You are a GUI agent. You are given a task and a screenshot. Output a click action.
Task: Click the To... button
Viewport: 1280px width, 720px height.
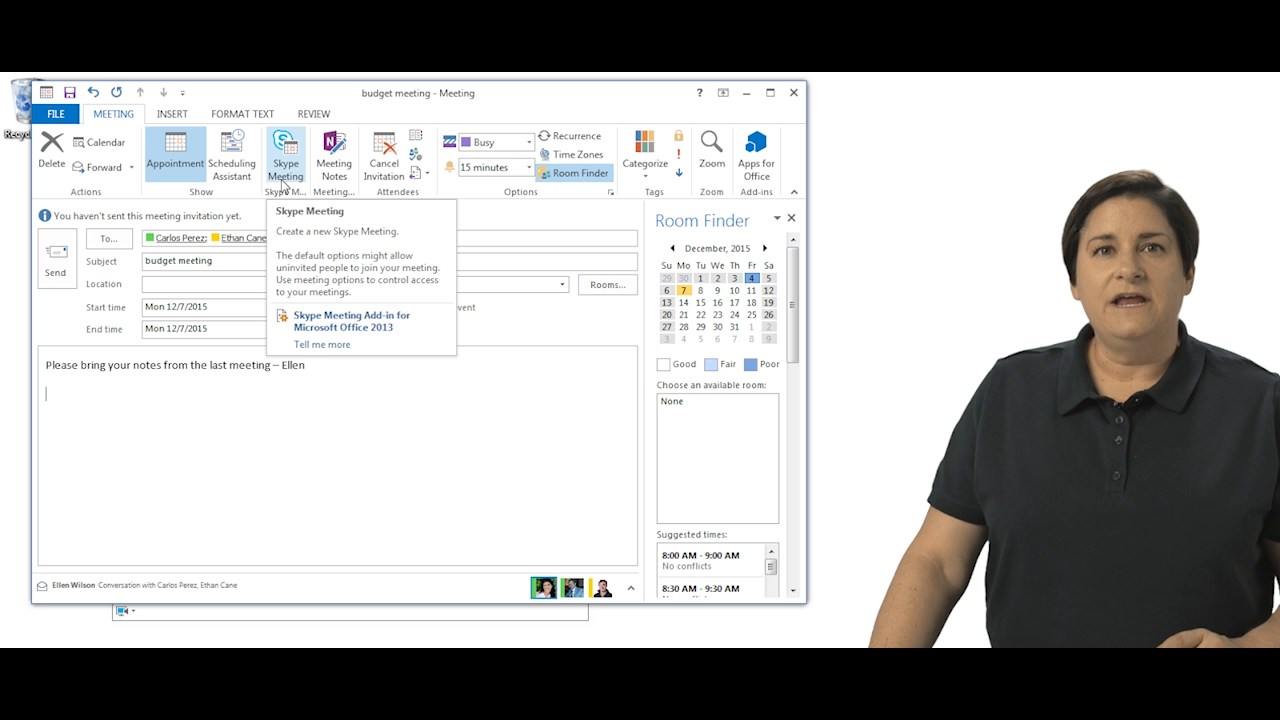[x=109, y=238]
